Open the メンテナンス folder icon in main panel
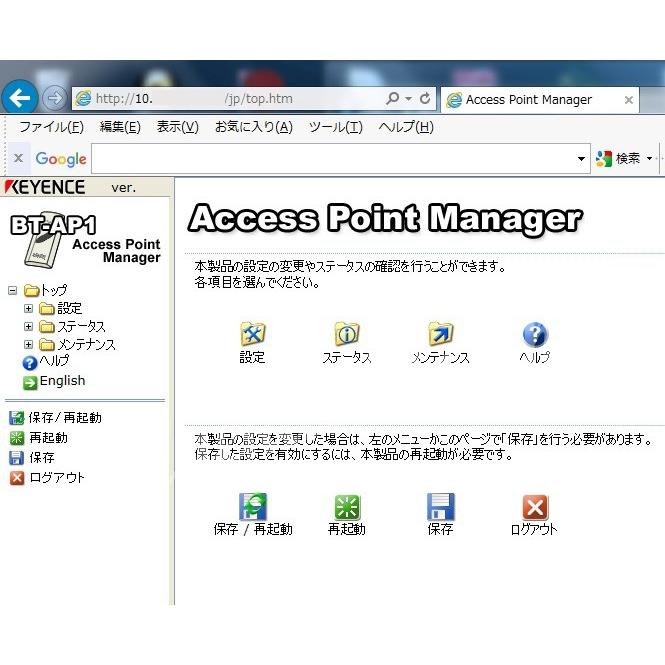This screenshot has width=665, height=665. click(x=440, y=334)
